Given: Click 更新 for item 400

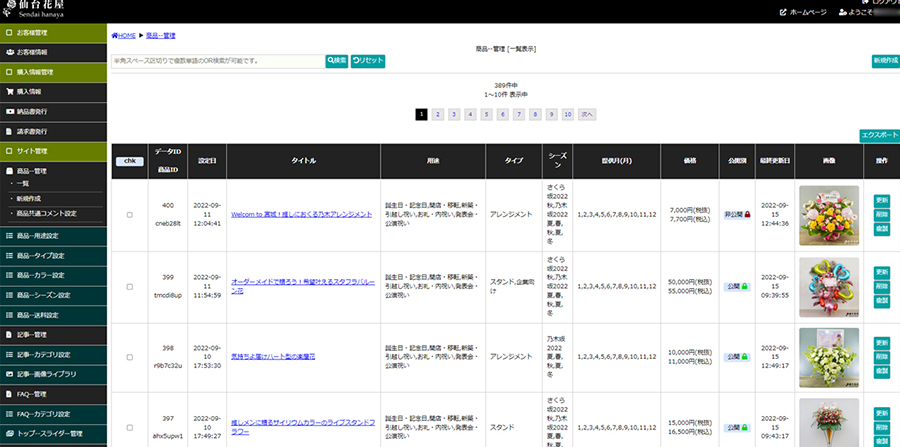Looking at the screenshot, I should 882,201.
